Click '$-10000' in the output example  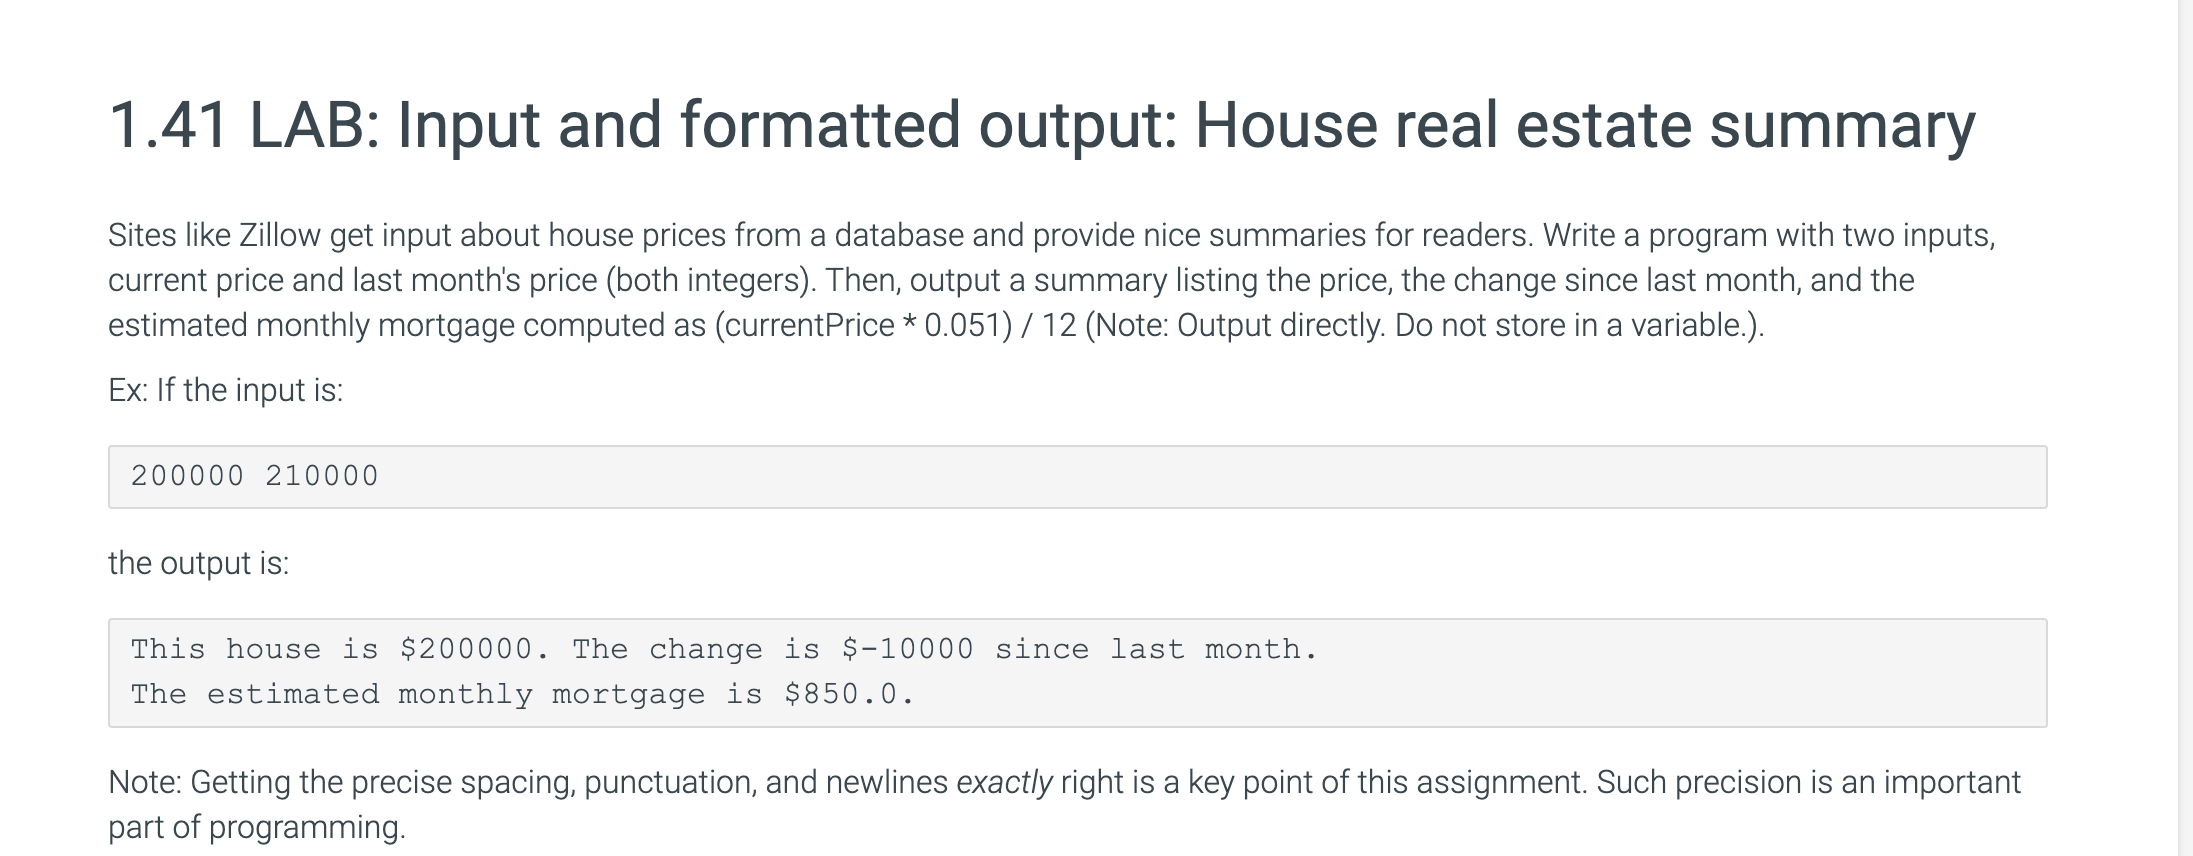click(907, 649)
